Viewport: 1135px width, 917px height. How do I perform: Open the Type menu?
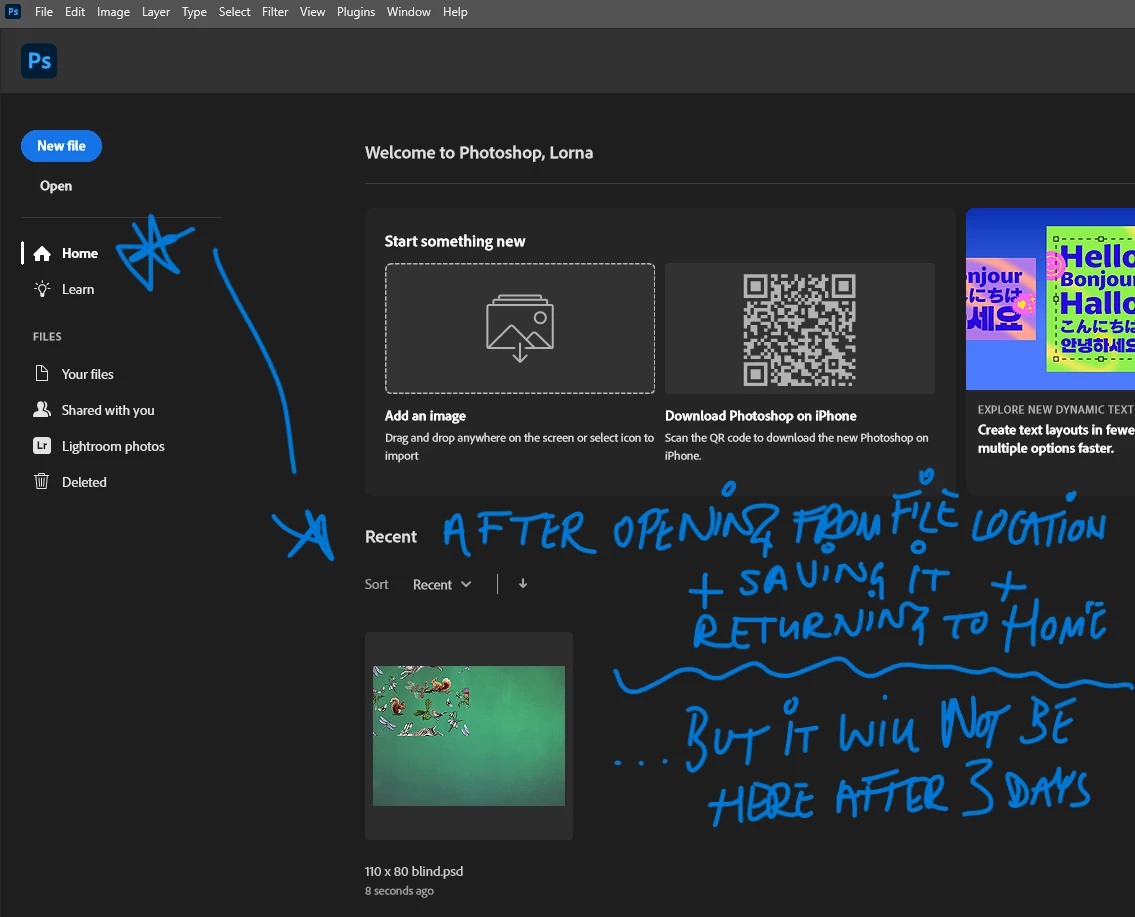[194, 12]
